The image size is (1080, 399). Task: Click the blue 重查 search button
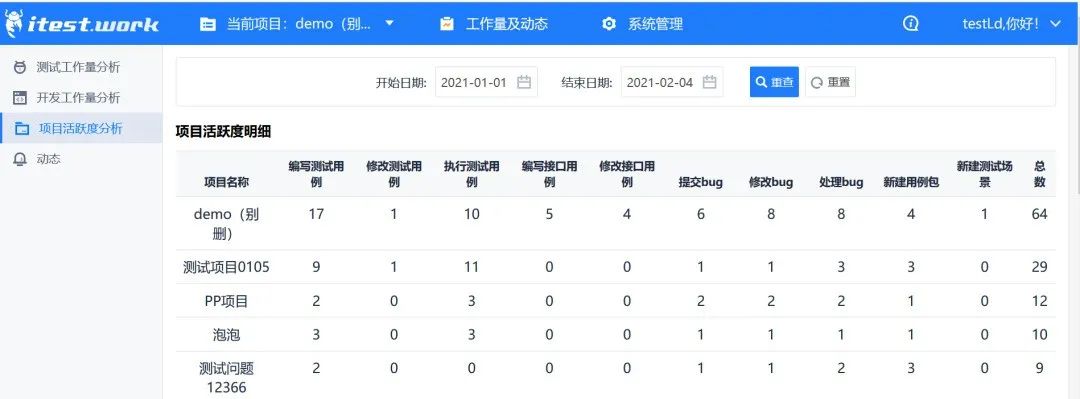[x=774, y=82]
